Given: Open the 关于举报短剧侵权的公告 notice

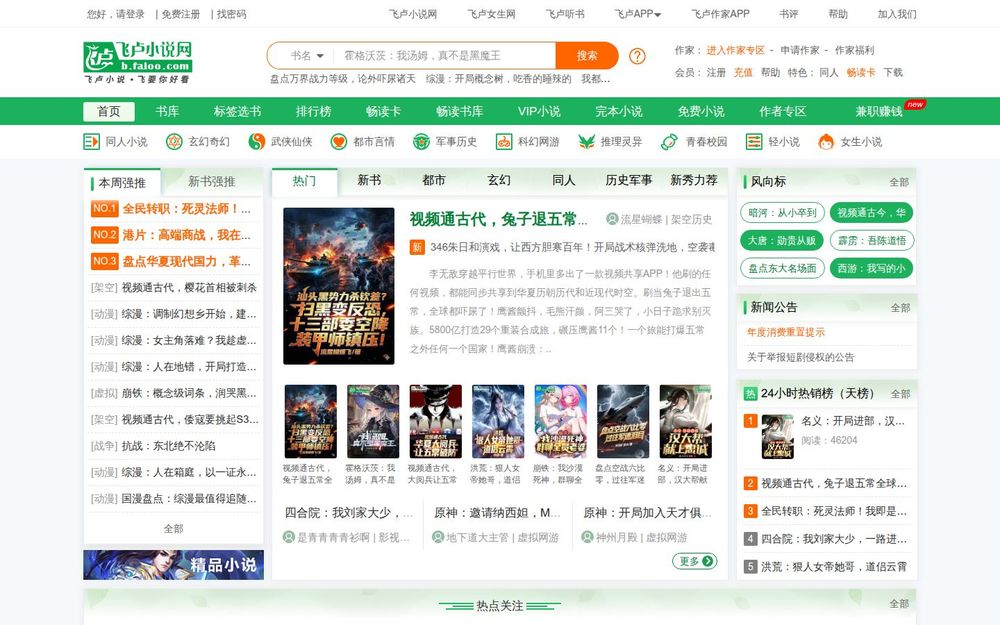Looking at the screenshot, I should pos(800,357).
